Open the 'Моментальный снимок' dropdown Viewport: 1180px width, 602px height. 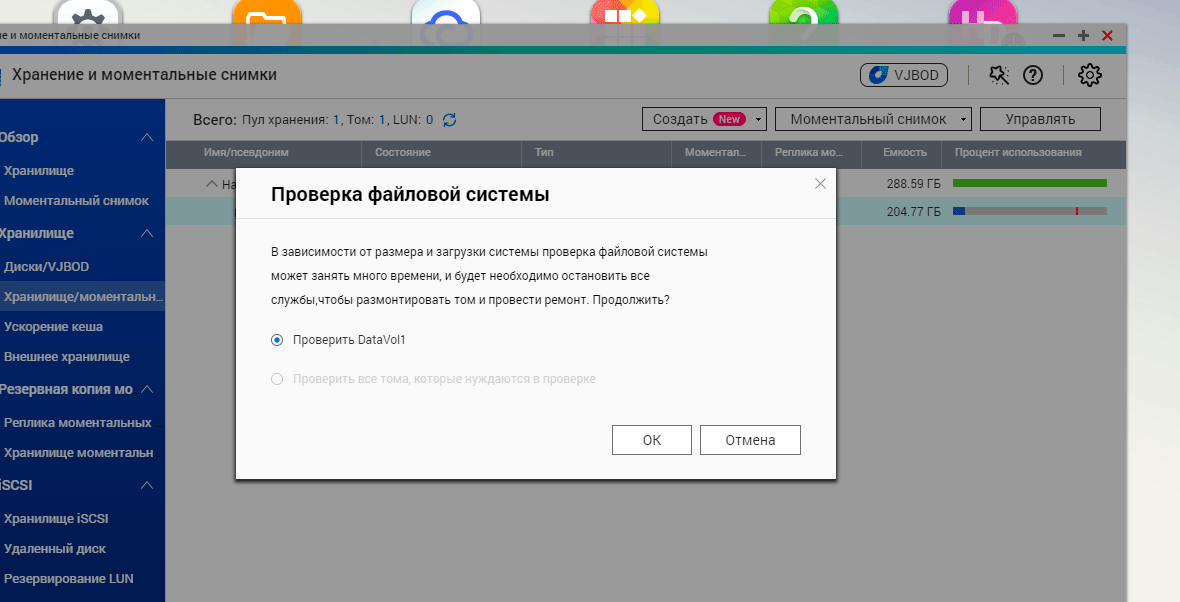[x=873, y=119]
